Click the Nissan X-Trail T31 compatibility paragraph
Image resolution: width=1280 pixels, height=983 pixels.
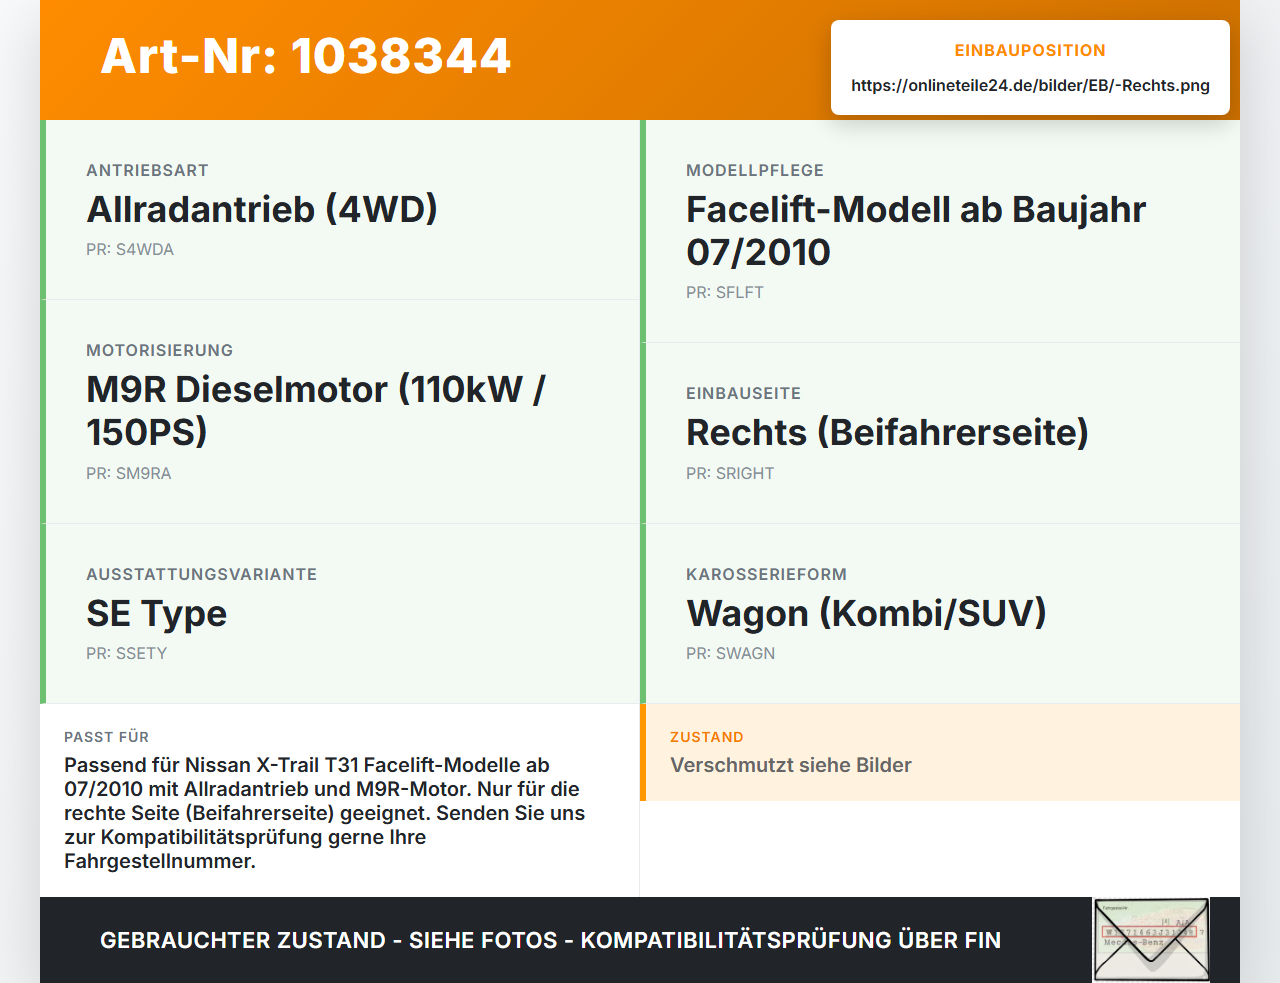tap(325, 813)
